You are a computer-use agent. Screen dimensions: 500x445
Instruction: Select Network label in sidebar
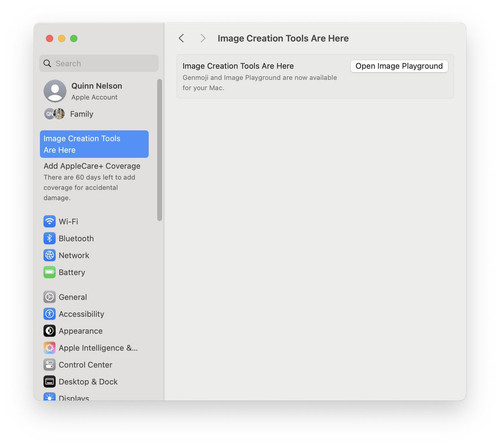[74, 255]
